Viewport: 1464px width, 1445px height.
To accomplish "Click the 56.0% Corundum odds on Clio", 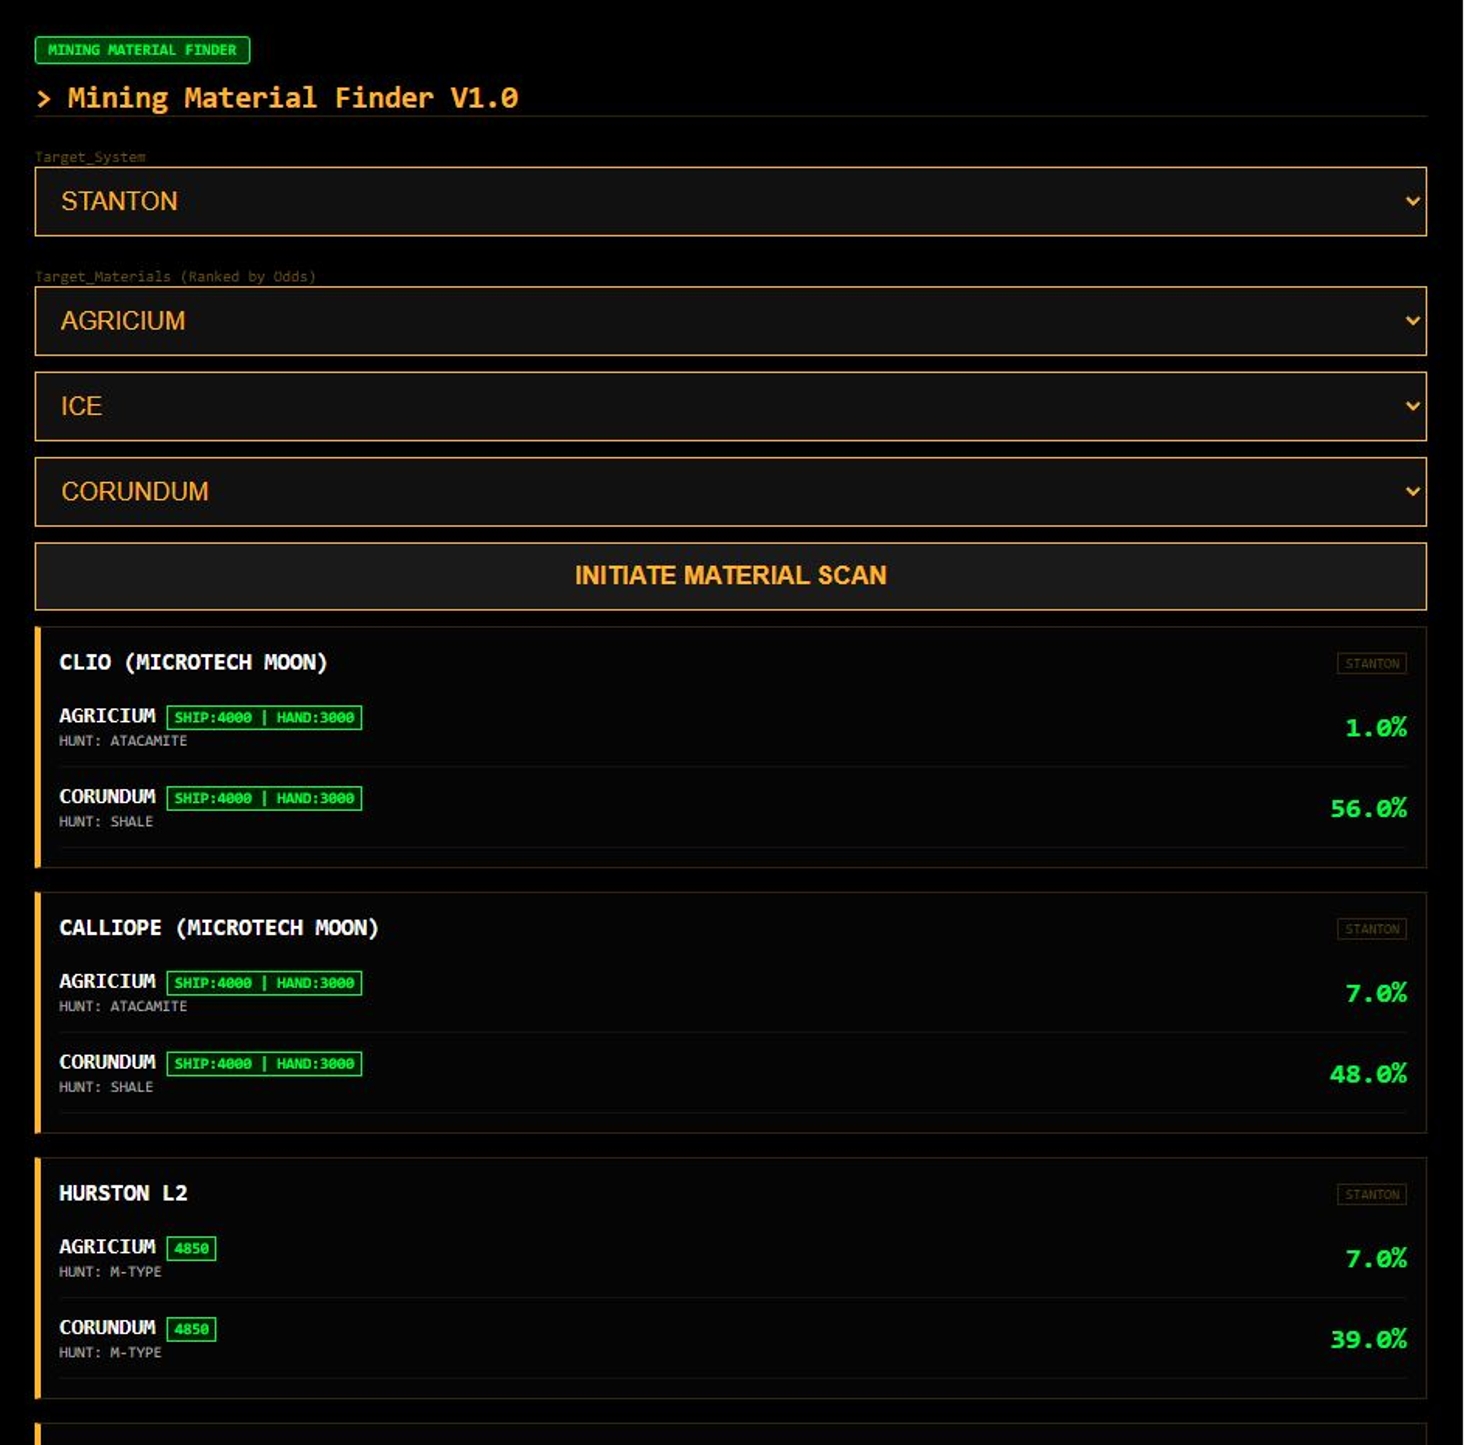I will pos(1367,809).
